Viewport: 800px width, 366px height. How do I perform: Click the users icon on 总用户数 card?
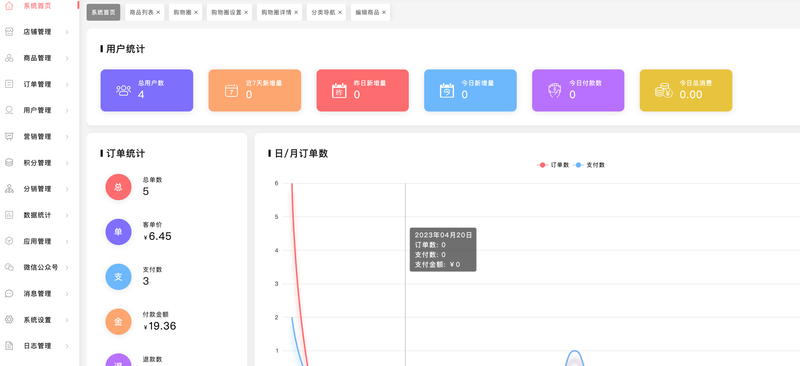pyautogui.click(x=123, y=90)
